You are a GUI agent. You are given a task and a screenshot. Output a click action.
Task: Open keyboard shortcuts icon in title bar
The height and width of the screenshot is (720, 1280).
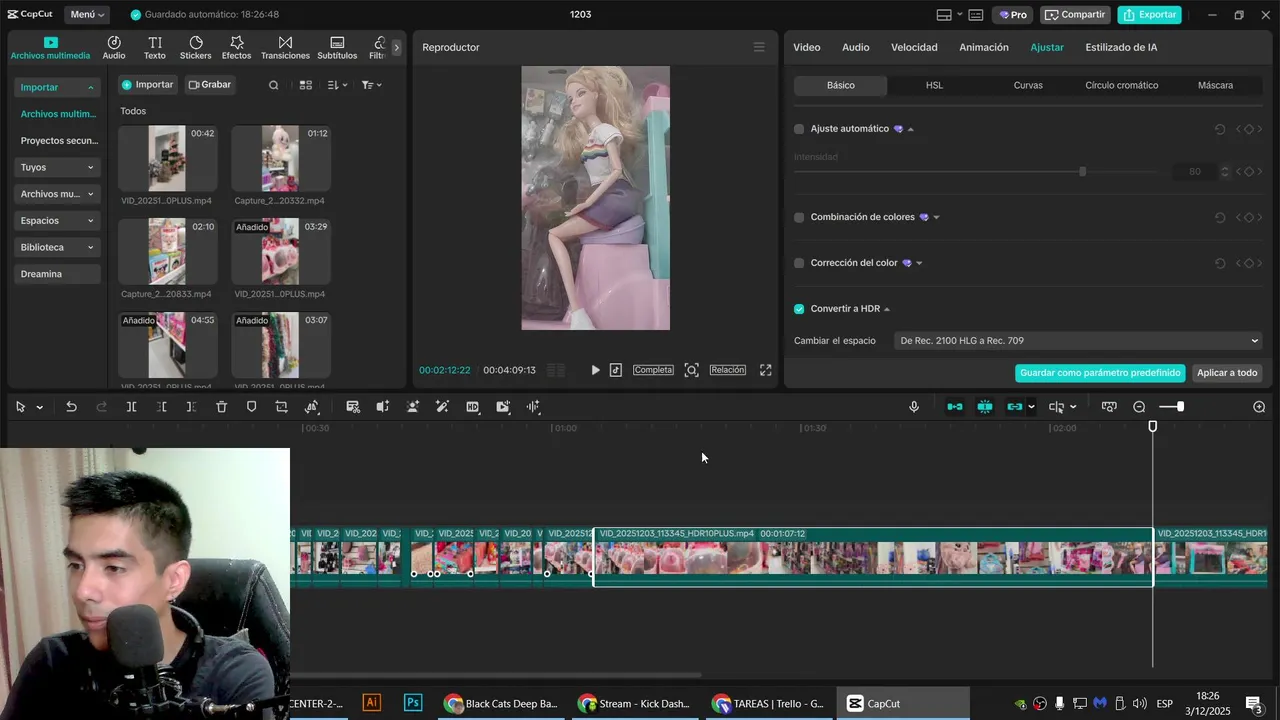pos(976,15)
